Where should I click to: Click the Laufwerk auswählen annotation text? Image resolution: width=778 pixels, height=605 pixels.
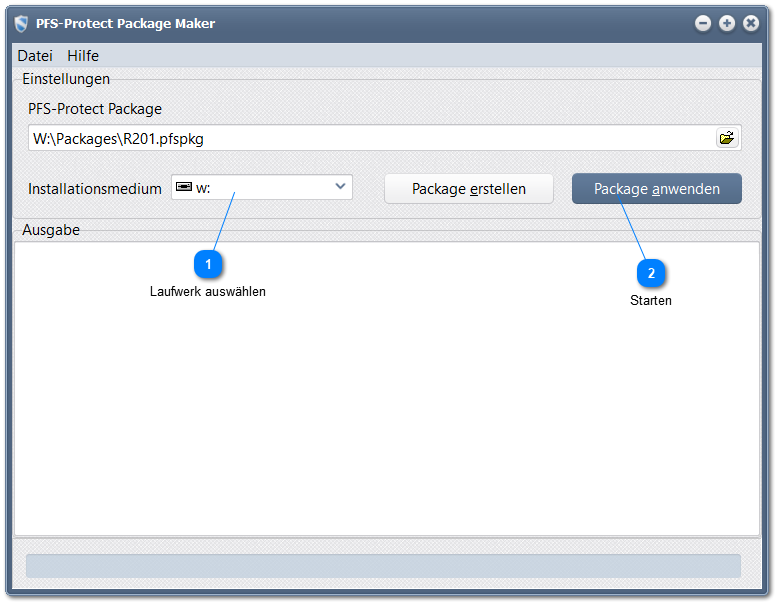(x=208, y=292)
